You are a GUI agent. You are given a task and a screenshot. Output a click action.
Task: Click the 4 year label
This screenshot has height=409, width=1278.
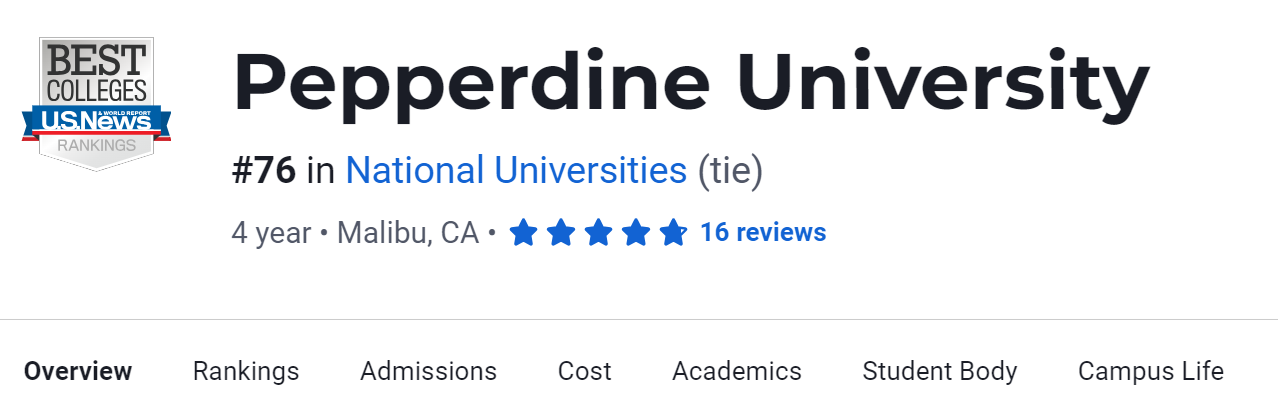click(x=271, y=233)
